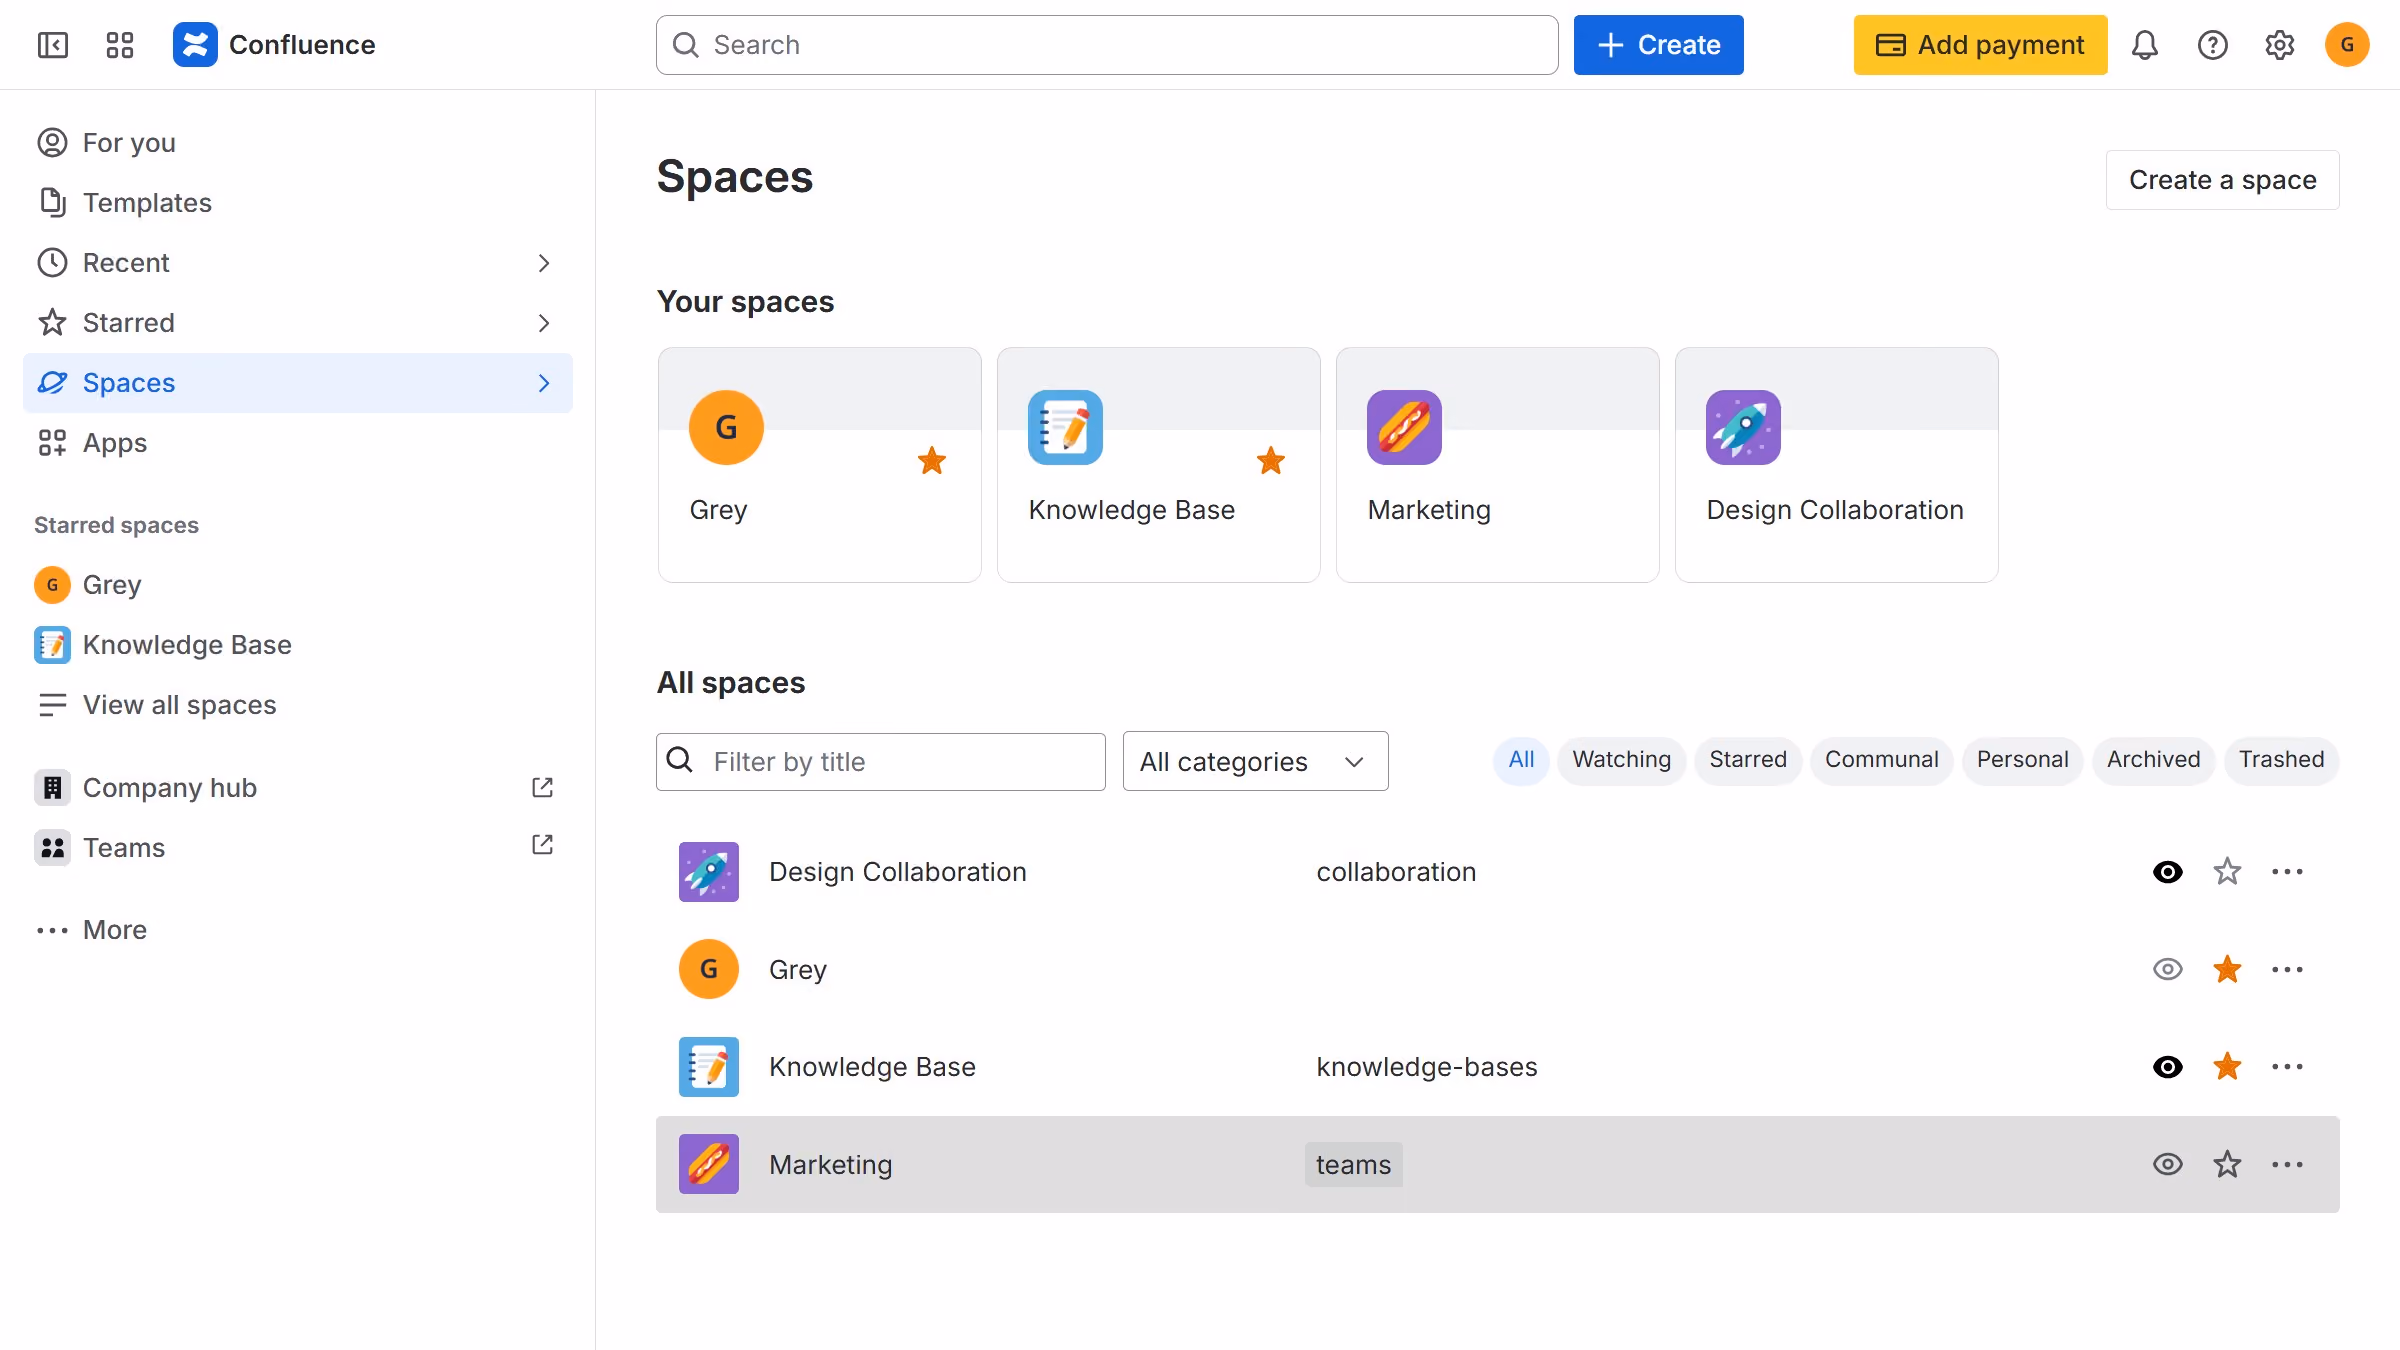Click the Search field
This screenshot has width=2400, height=1350.
[x=1107, y=45]
